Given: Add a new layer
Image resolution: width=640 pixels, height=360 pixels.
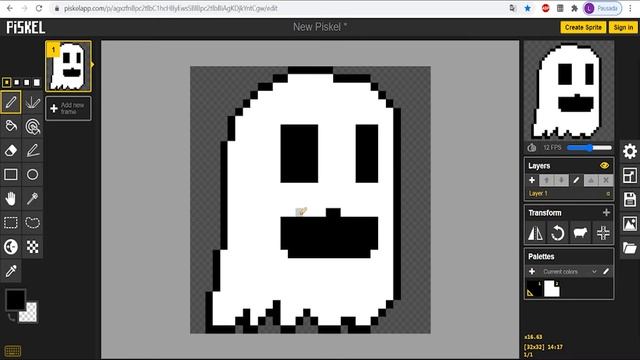Looking at the screenshot, I should (532, 180).
